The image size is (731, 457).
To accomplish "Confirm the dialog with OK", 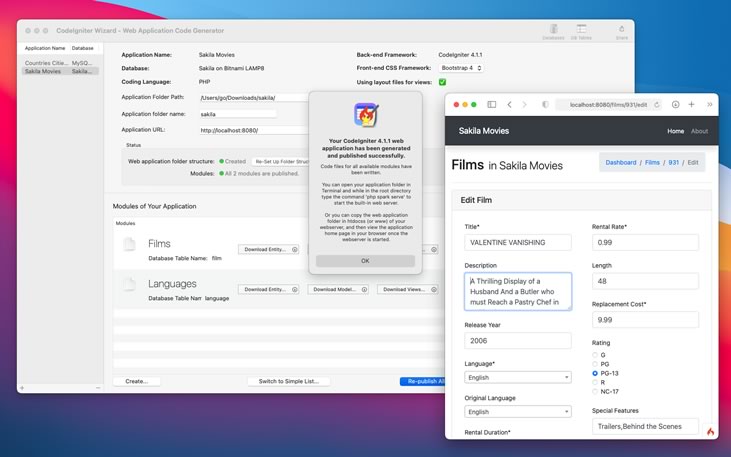I will point(365,261).
